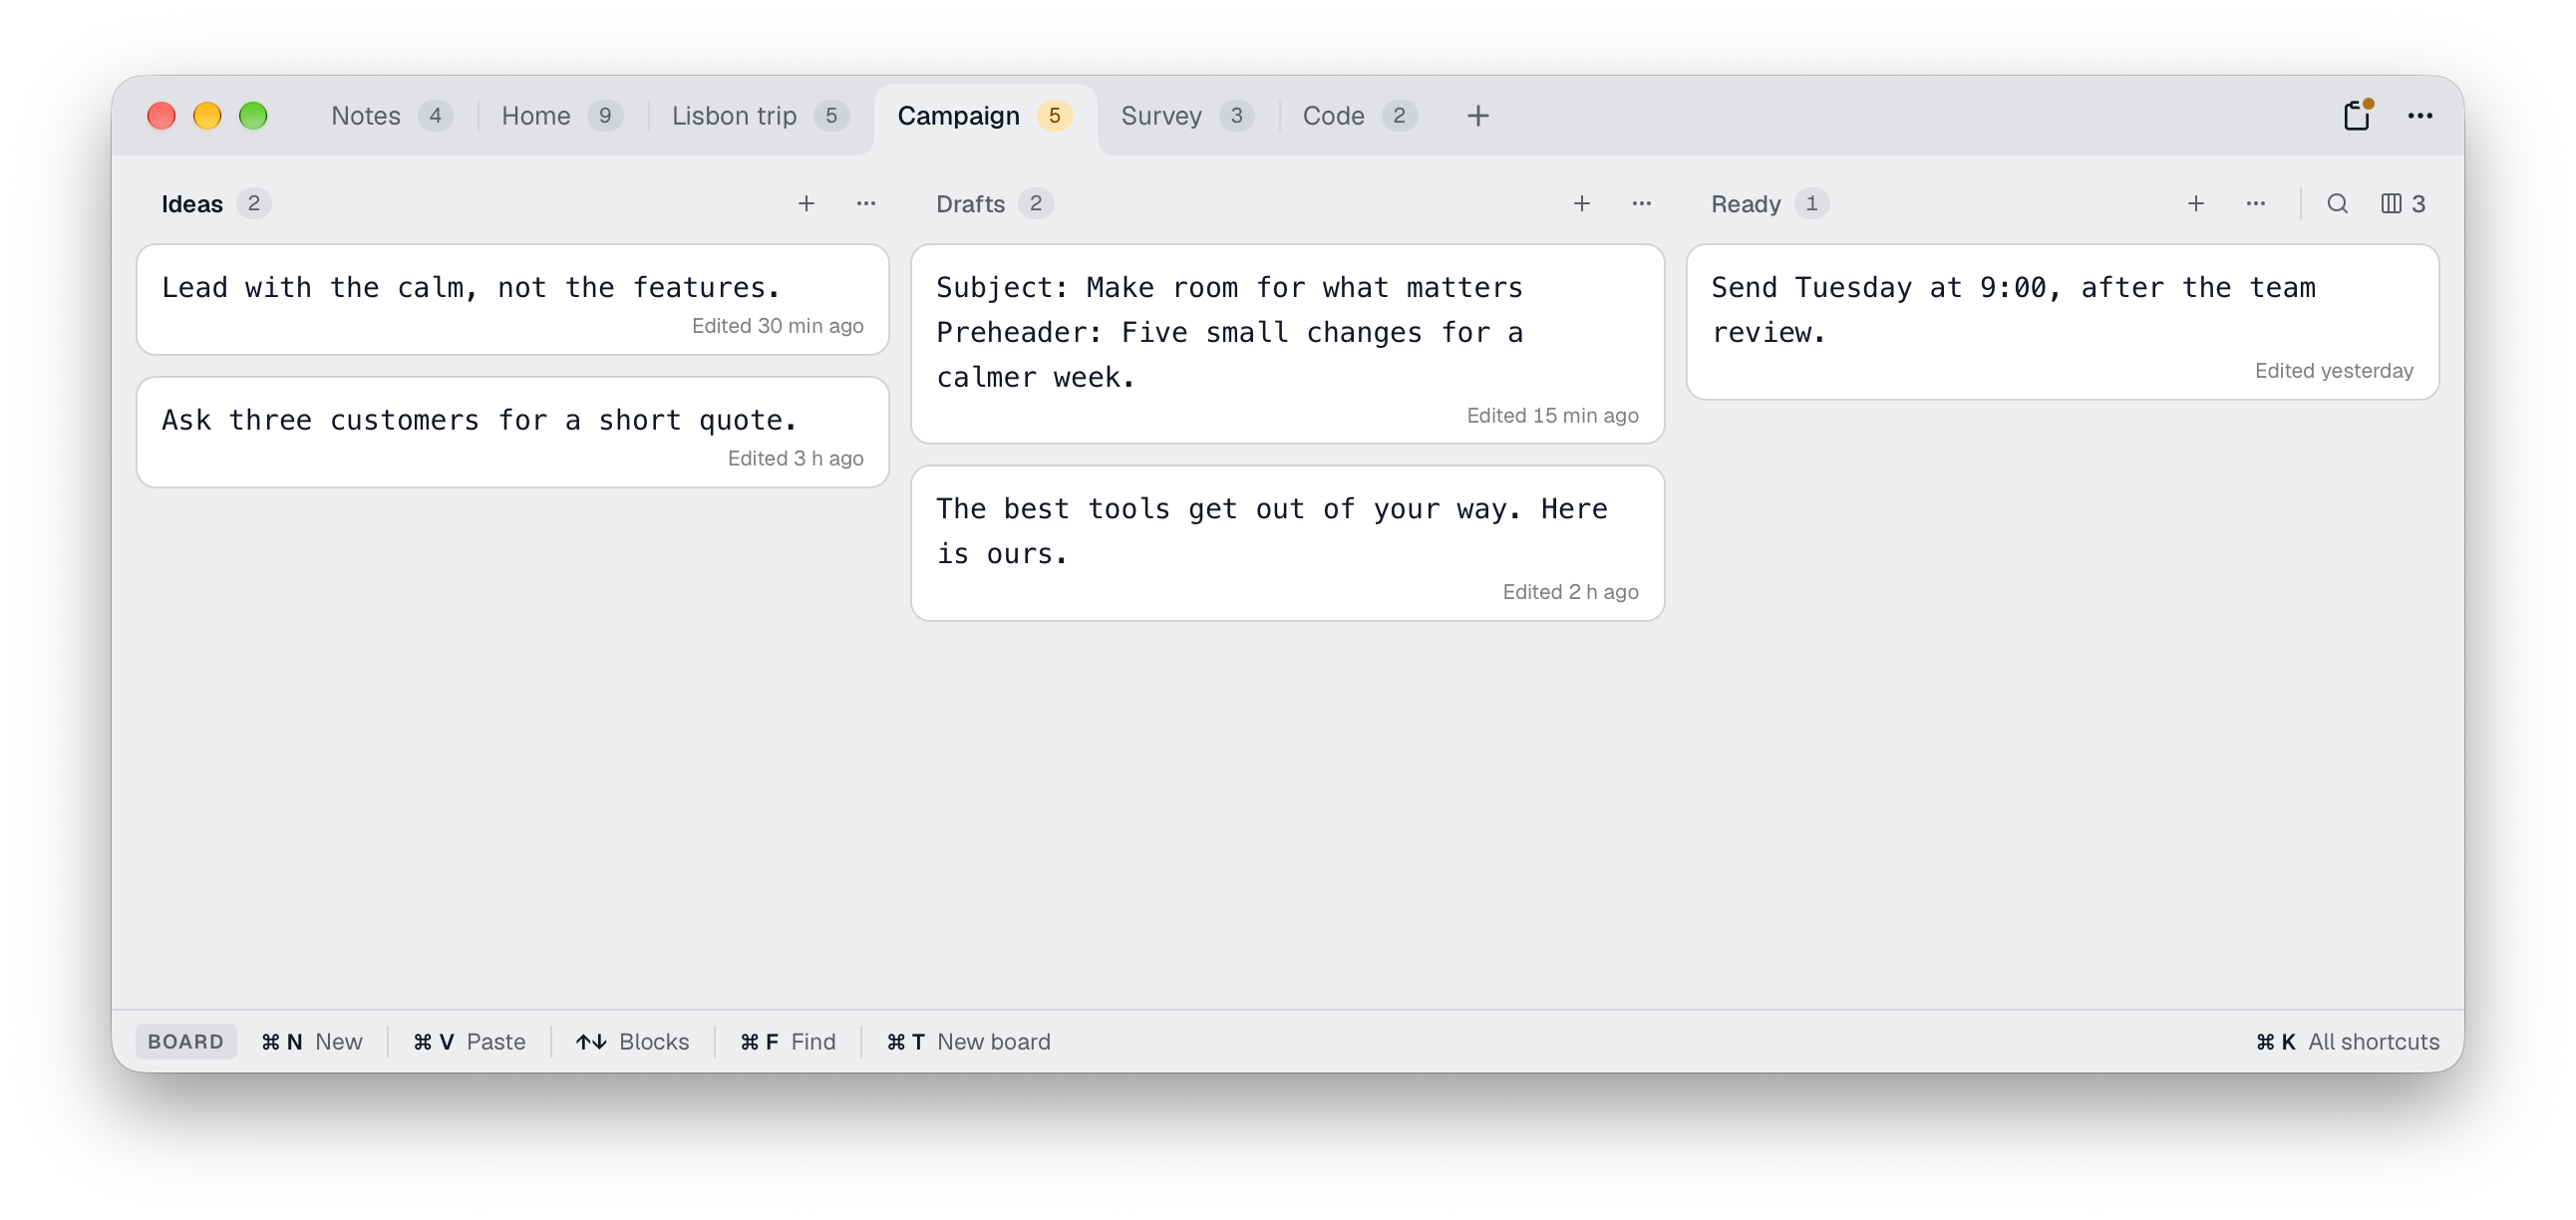
Task: Open the Lisbon trip tab
Action: [760, 116]
